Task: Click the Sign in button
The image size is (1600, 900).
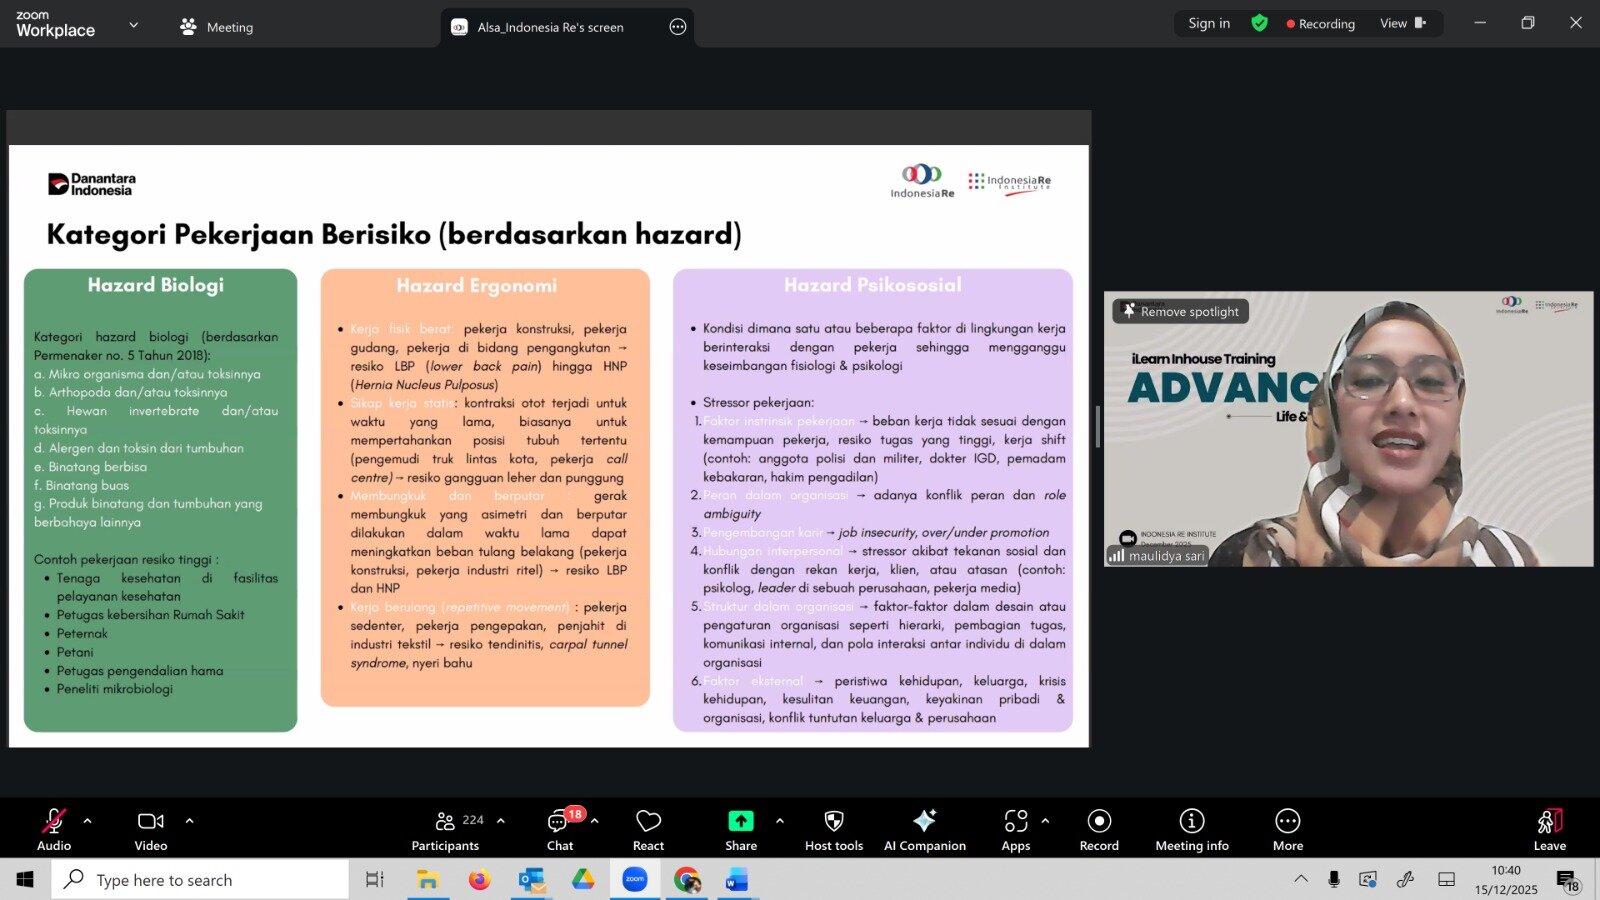Action: (x=1209, y=23)
